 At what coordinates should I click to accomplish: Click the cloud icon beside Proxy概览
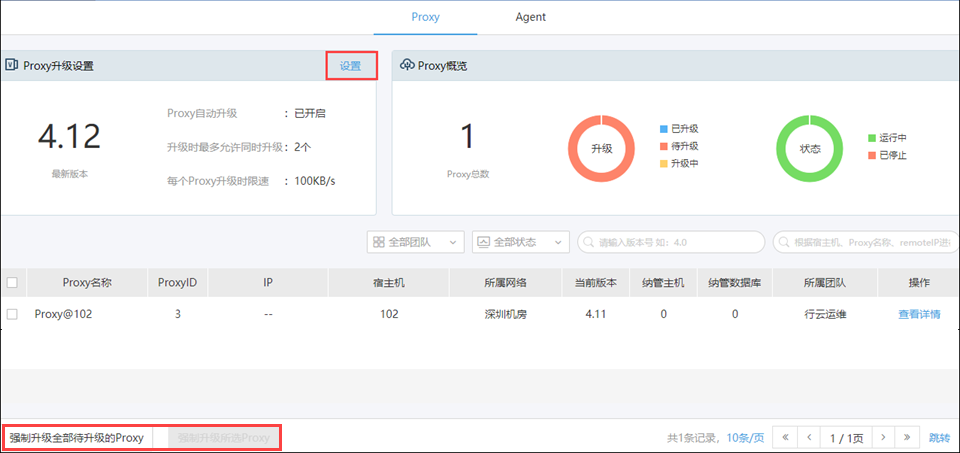click(x=406, y=66)
